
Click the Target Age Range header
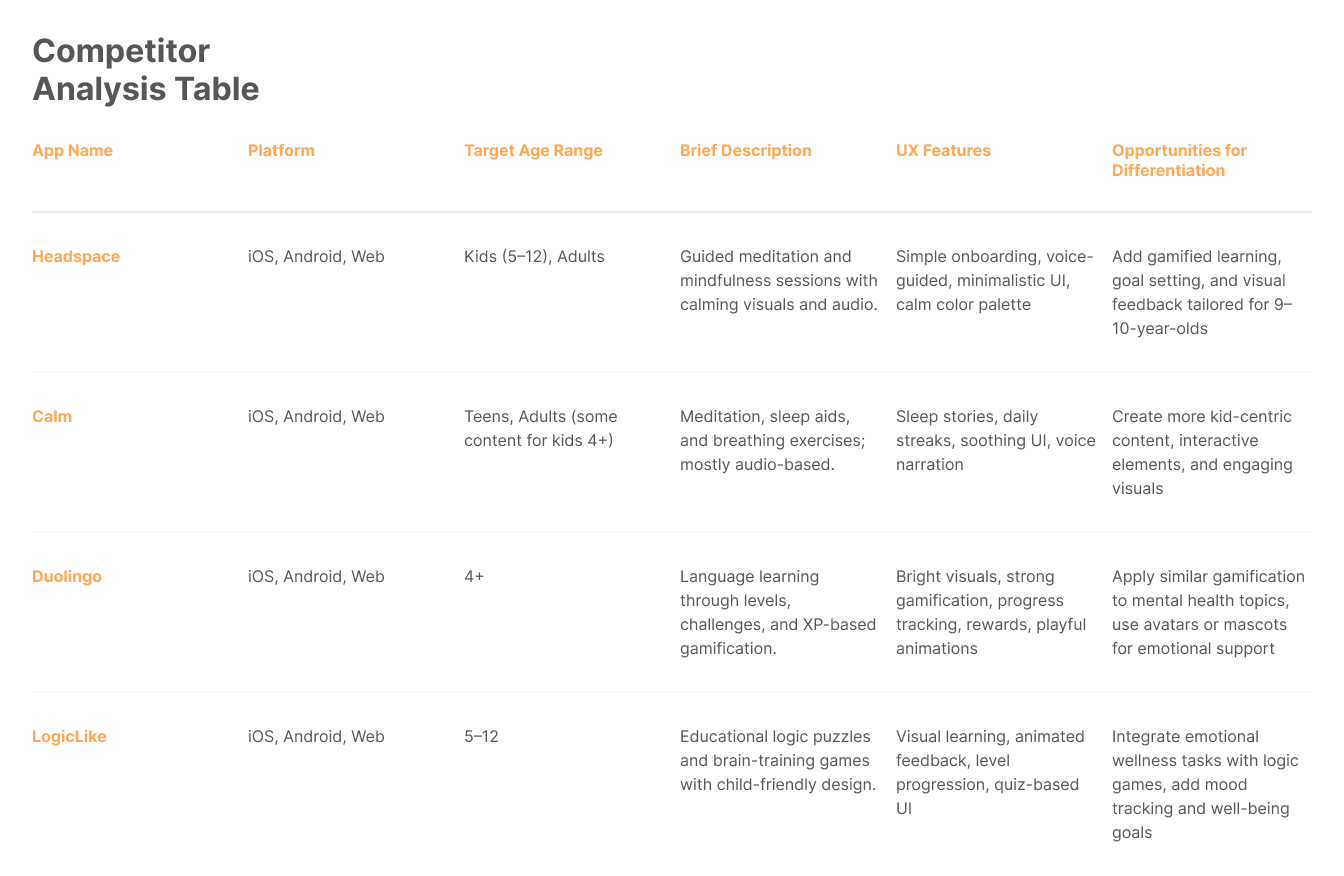click(x=533, y=151)
